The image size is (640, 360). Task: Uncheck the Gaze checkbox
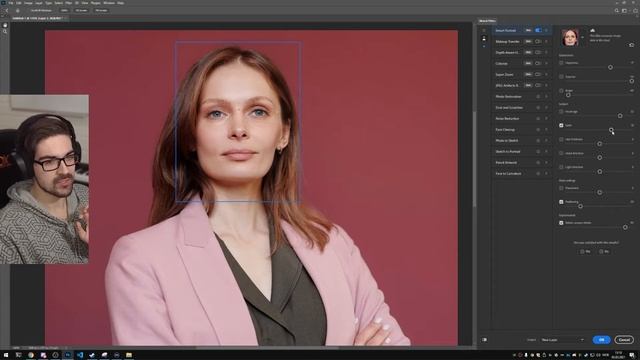561,125
